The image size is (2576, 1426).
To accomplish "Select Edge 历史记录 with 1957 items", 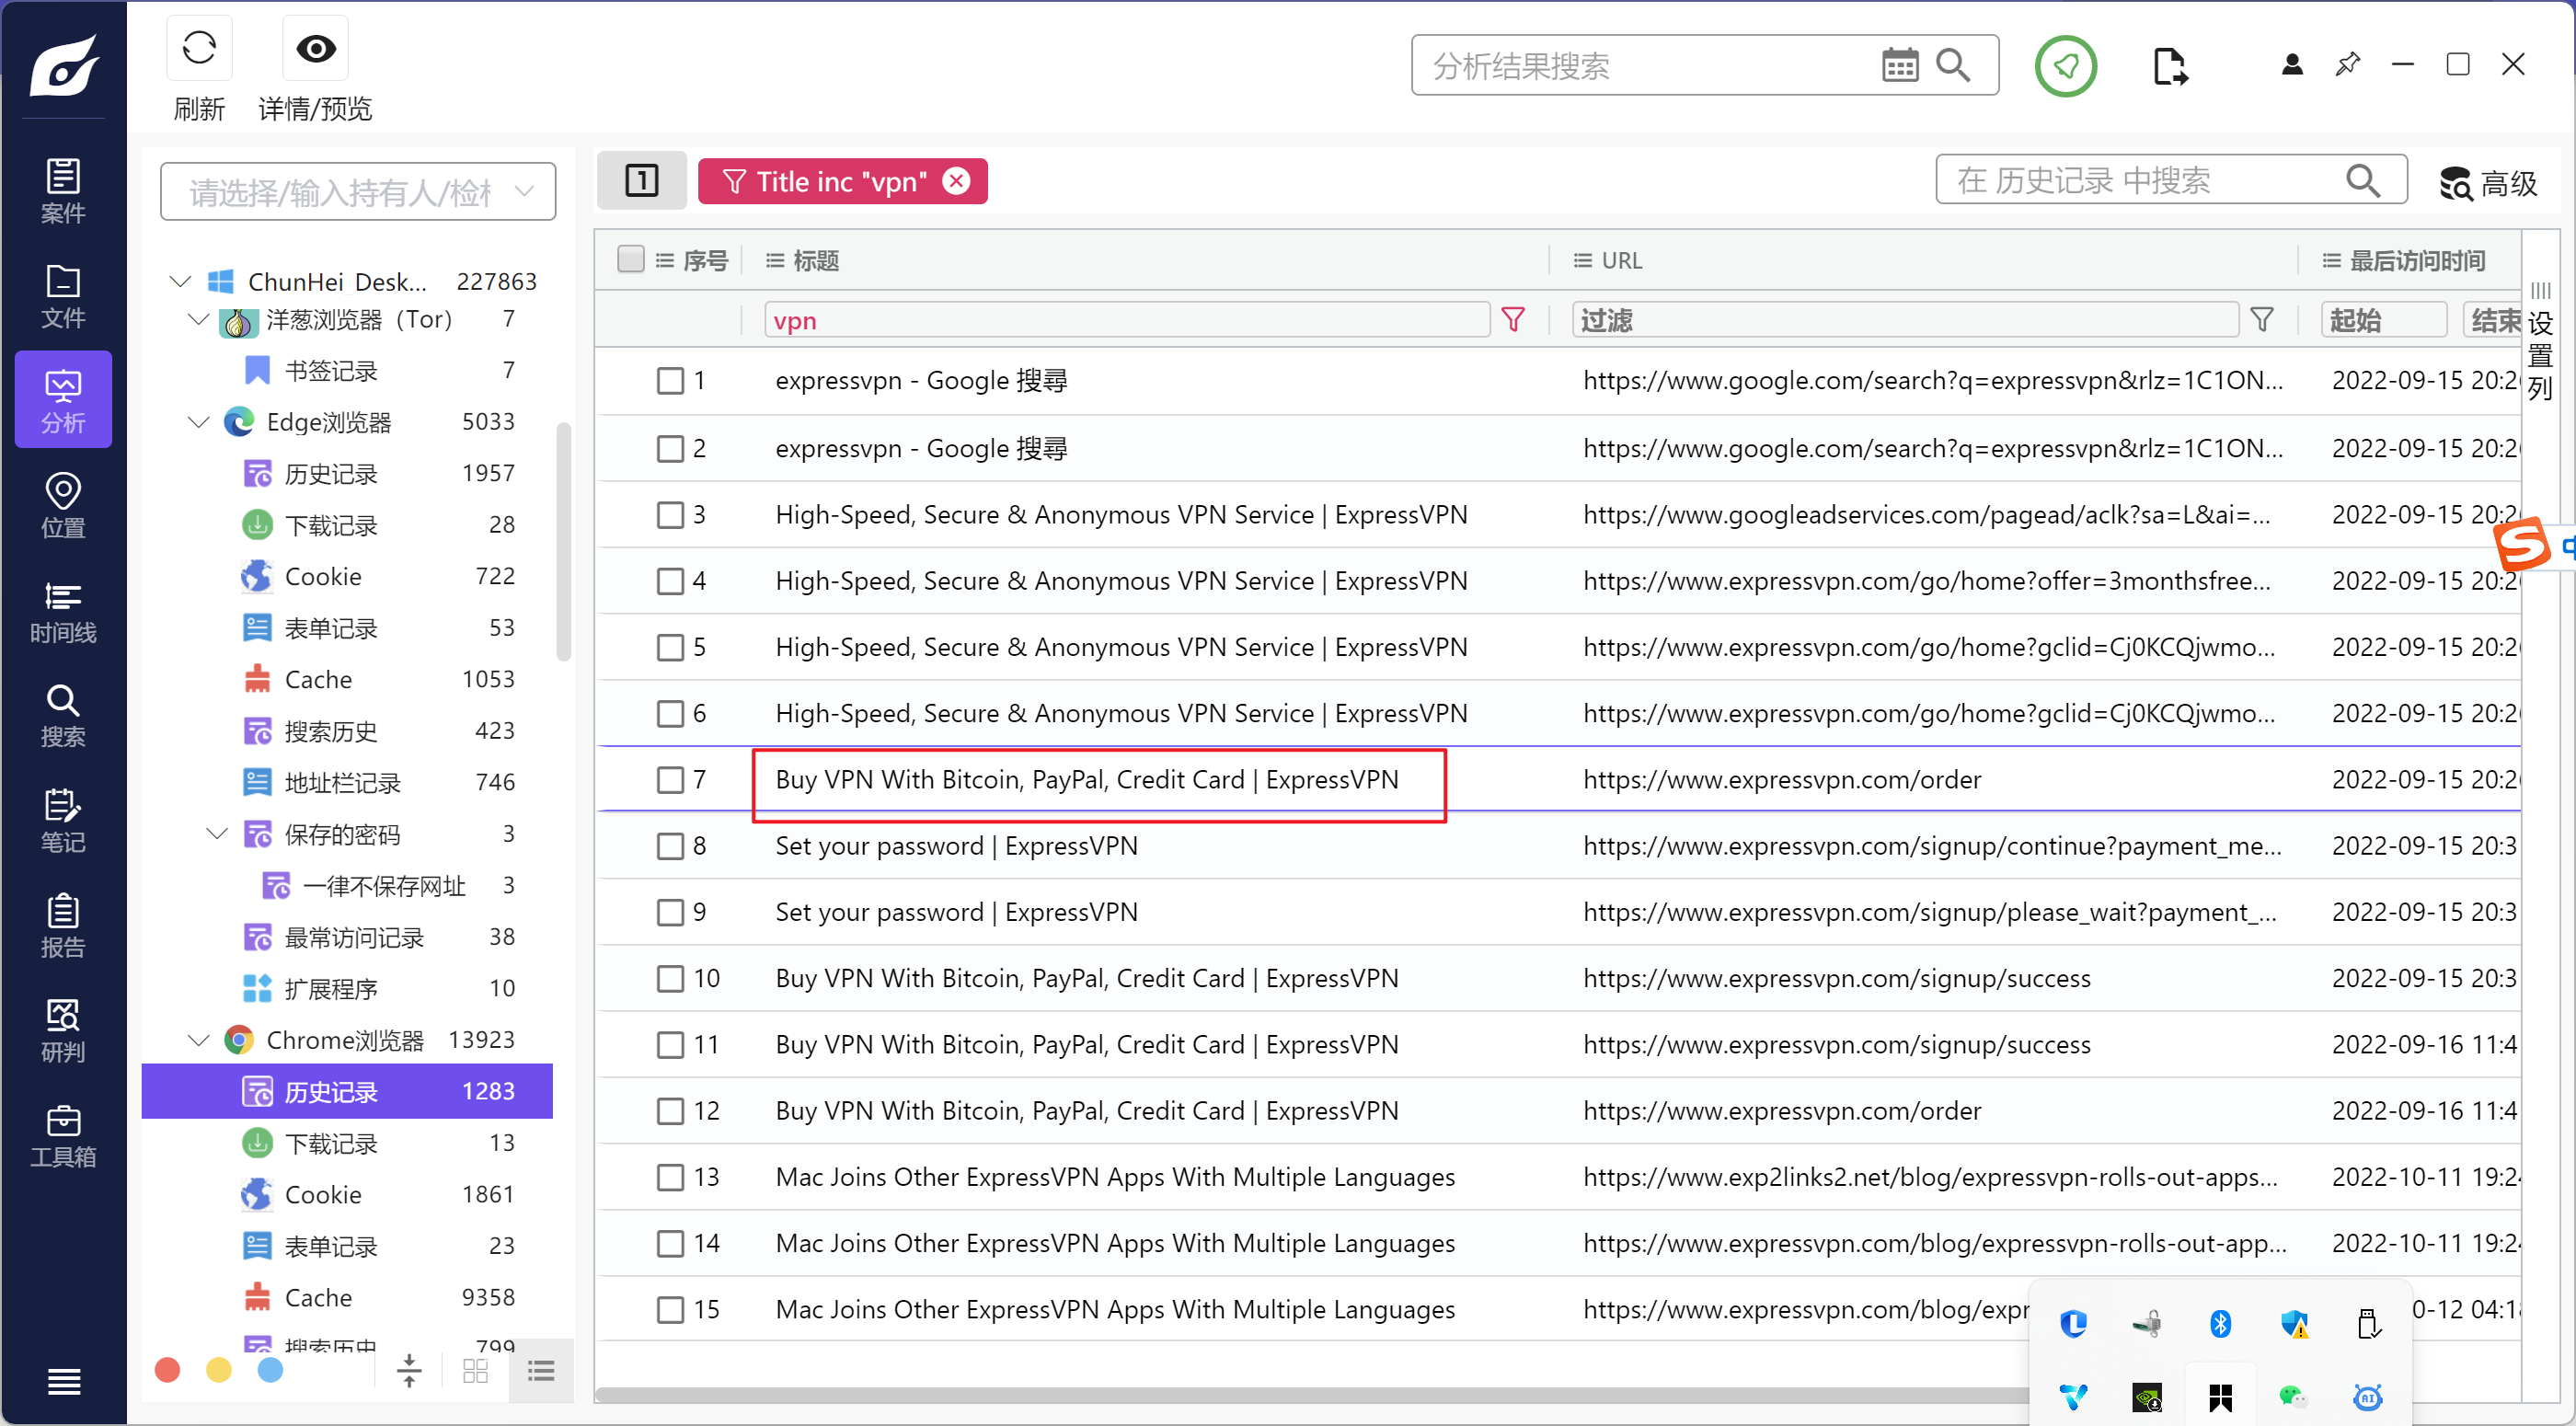I will click(x=347, y=474).
